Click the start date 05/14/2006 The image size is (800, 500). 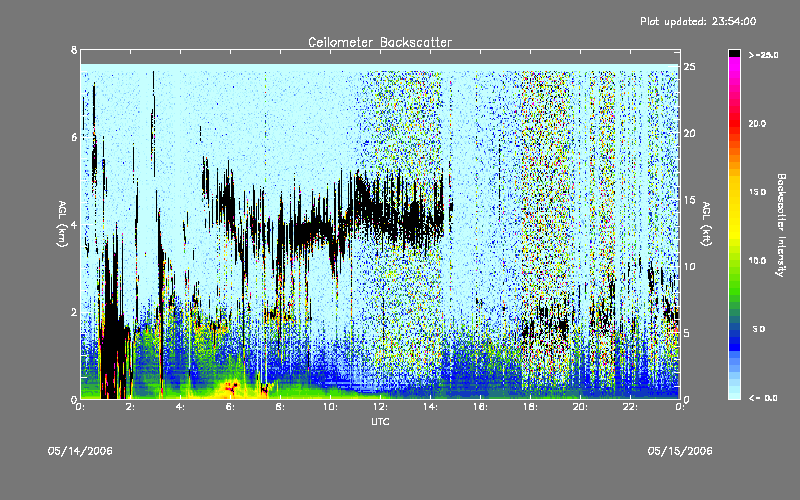pos(80,451)
